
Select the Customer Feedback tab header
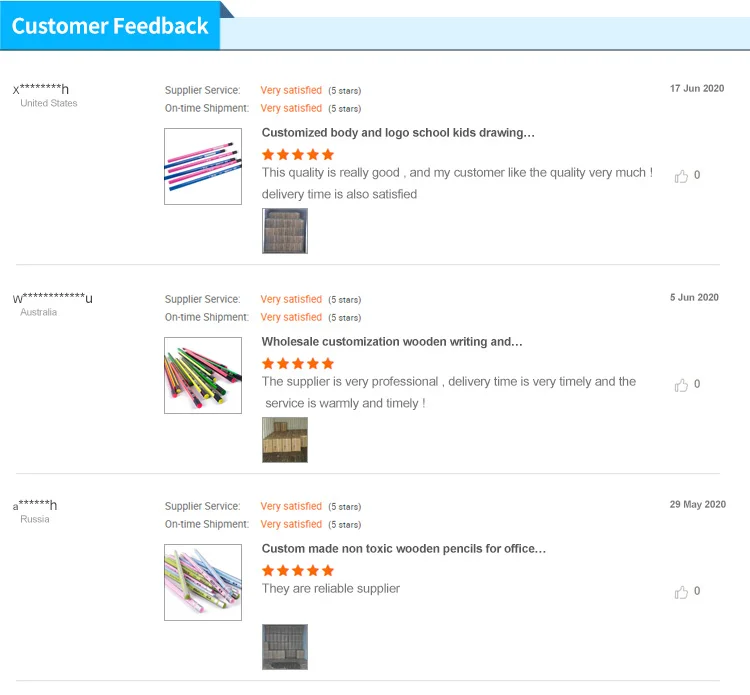coord(110,26)
